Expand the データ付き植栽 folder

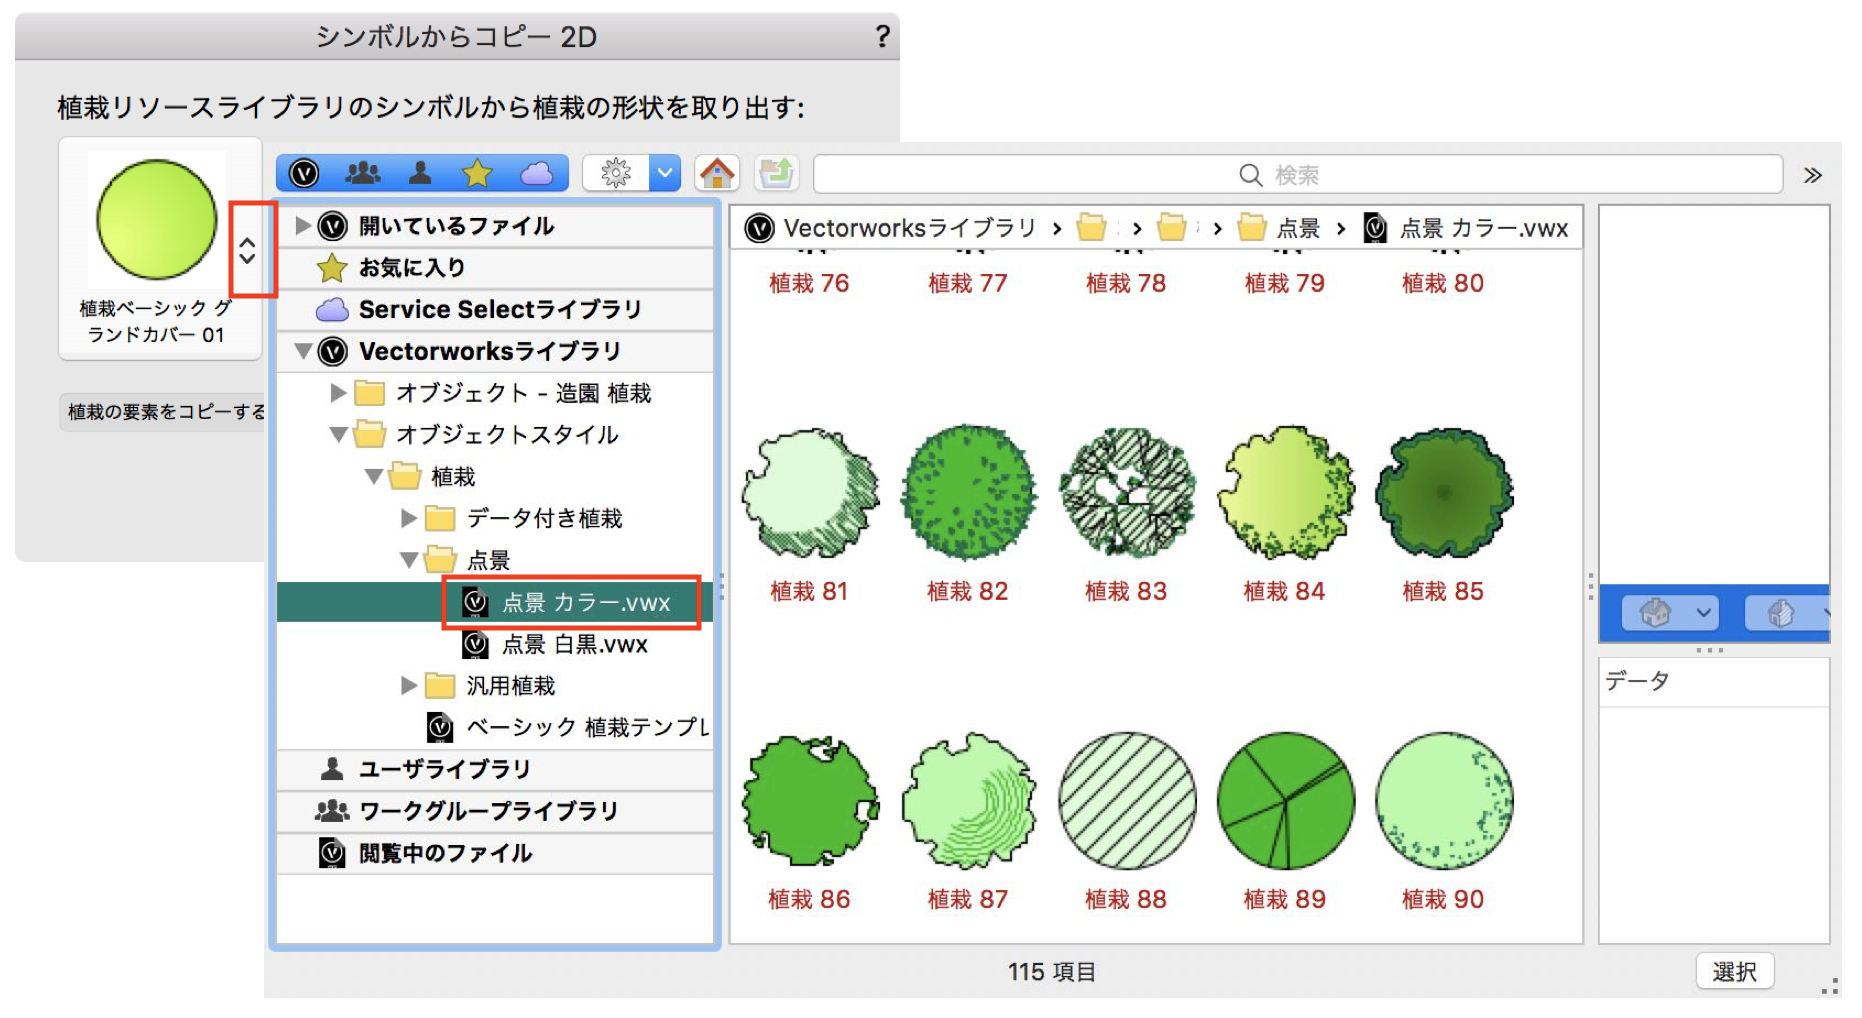[409, 518]
